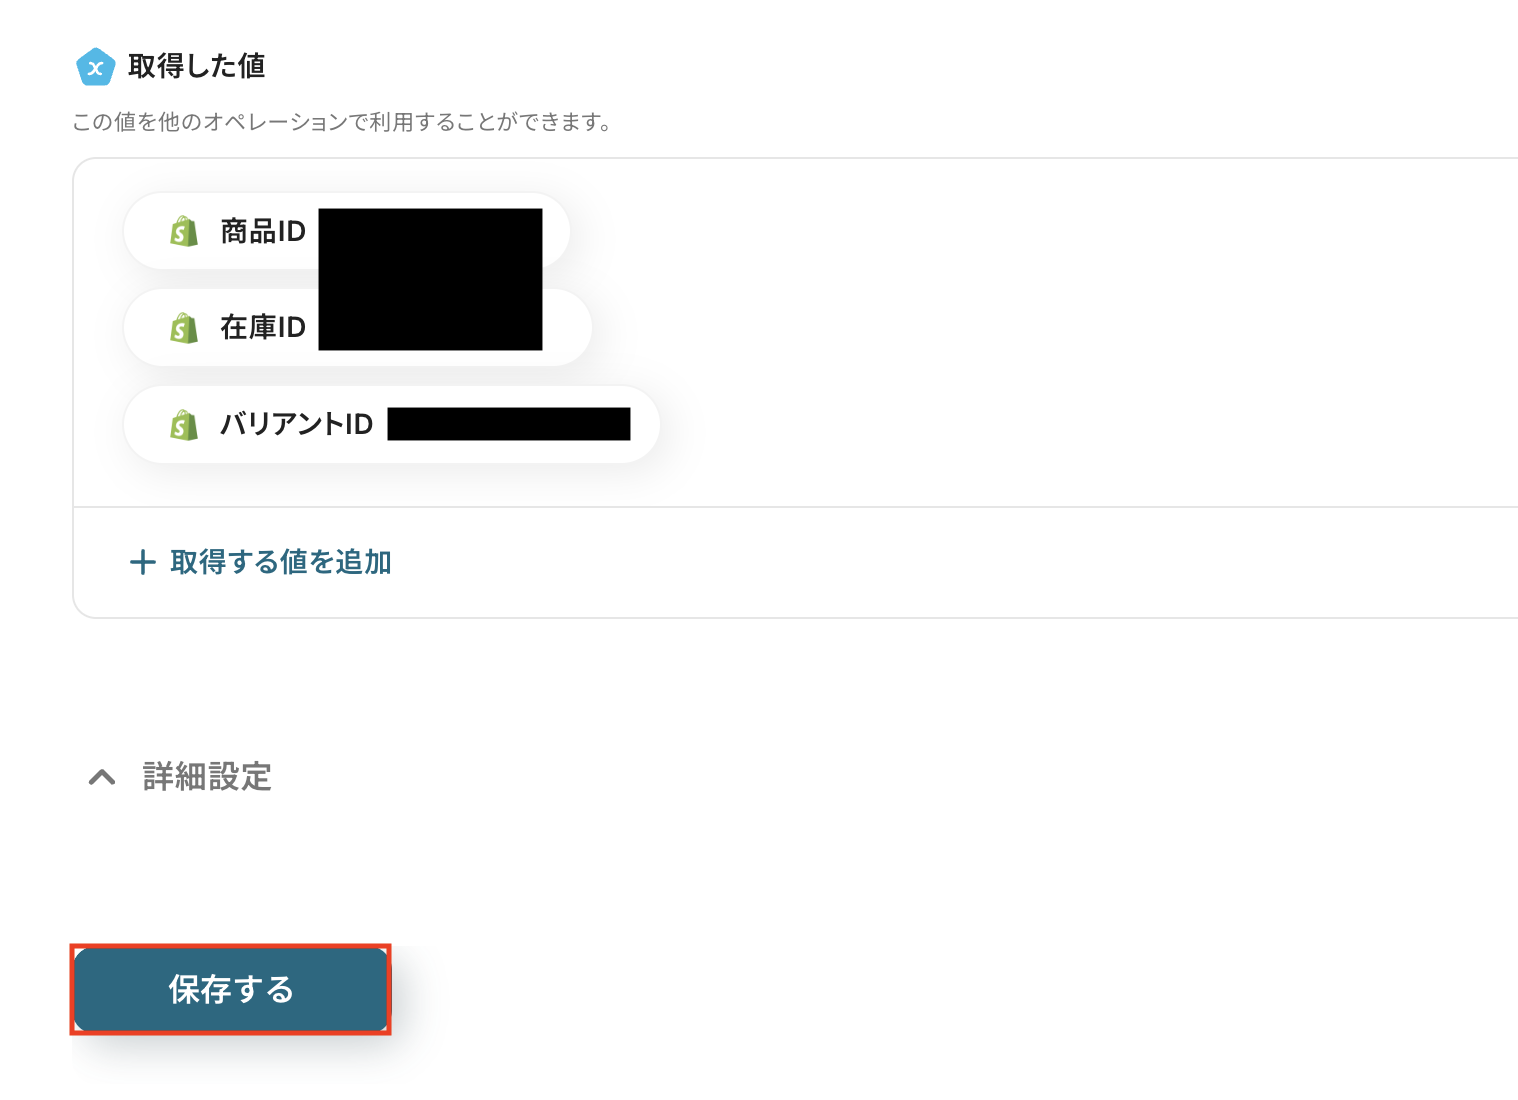This screenshot has height=1100, width=1518.
Task: Click the description text about オペレーション
Action: [340, 122]
